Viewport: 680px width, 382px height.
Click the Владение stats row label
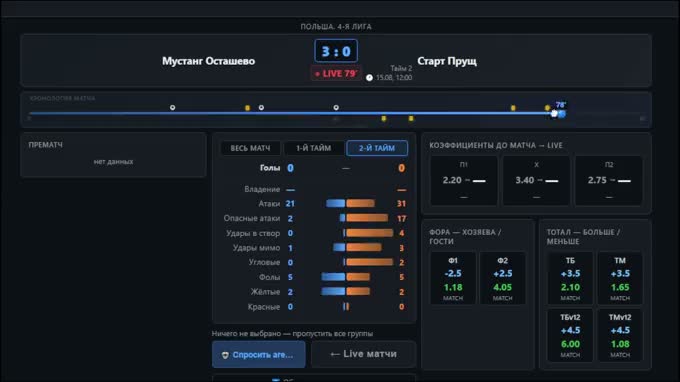click(x=262, y=189)
